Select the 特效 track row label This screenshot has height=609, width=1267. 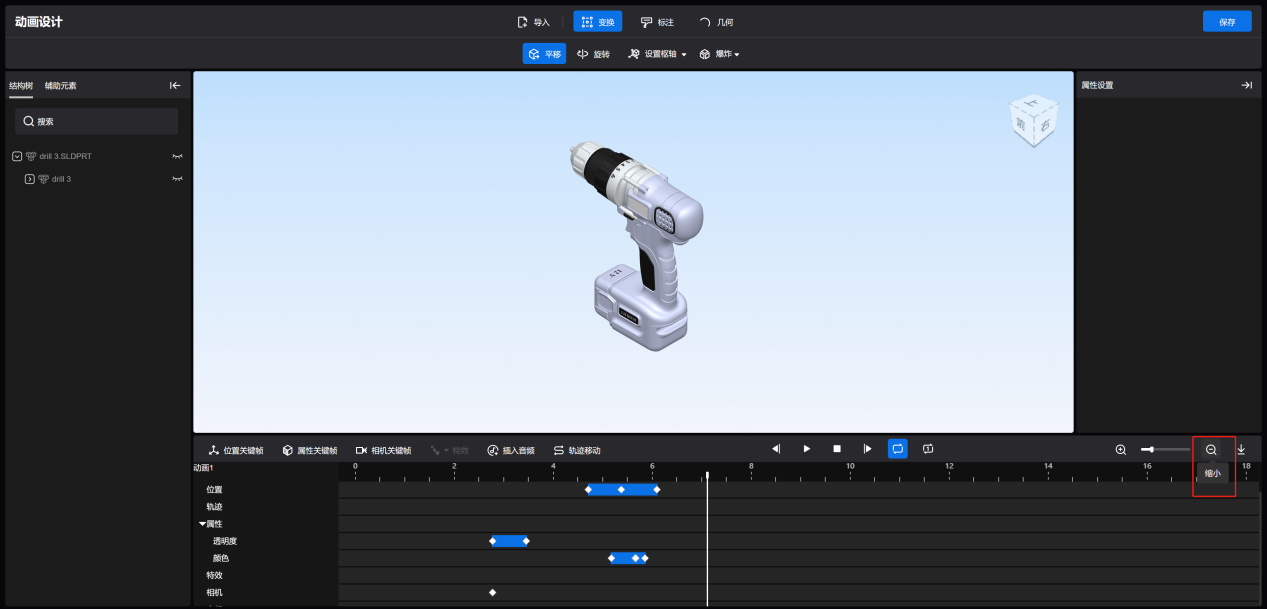(x=214, y=575)
